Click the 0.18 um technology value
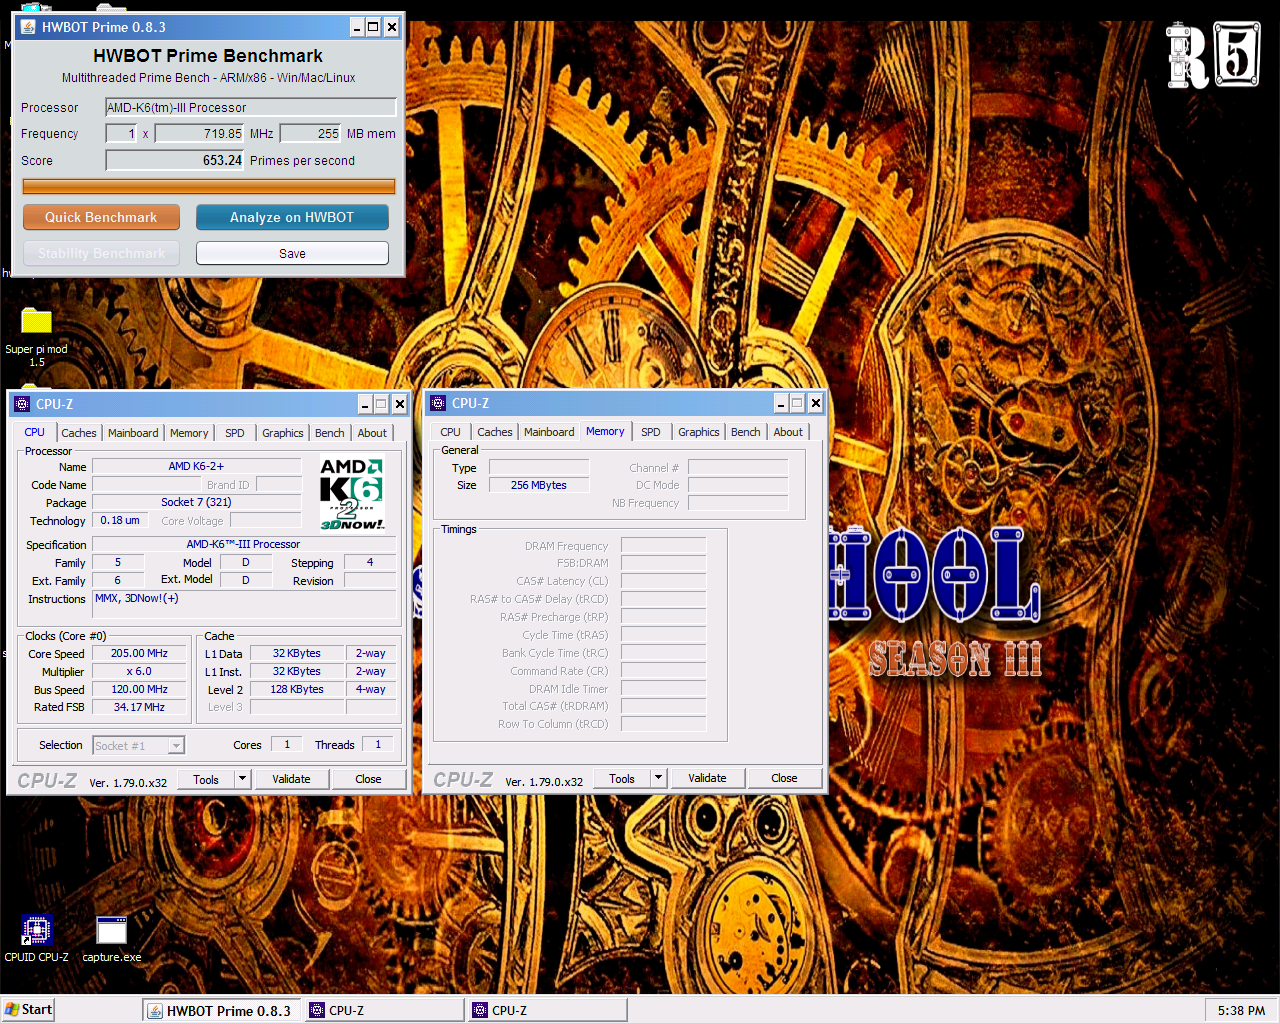The image size is (1280, 1024). click(x=120, y=520)
